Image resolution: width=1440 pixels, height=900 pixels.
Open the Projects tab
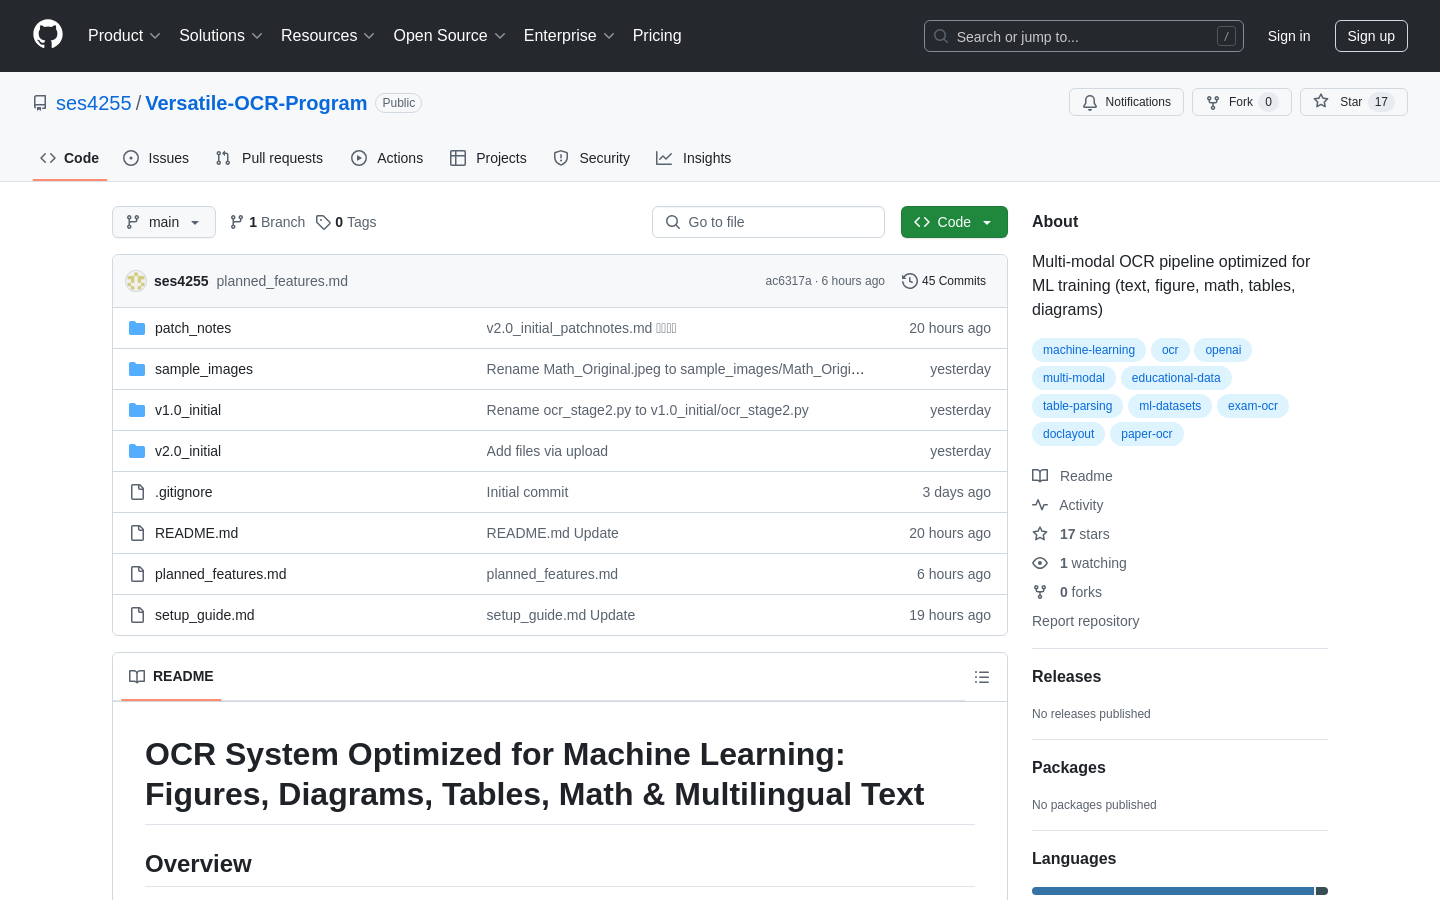click(488, 158)
